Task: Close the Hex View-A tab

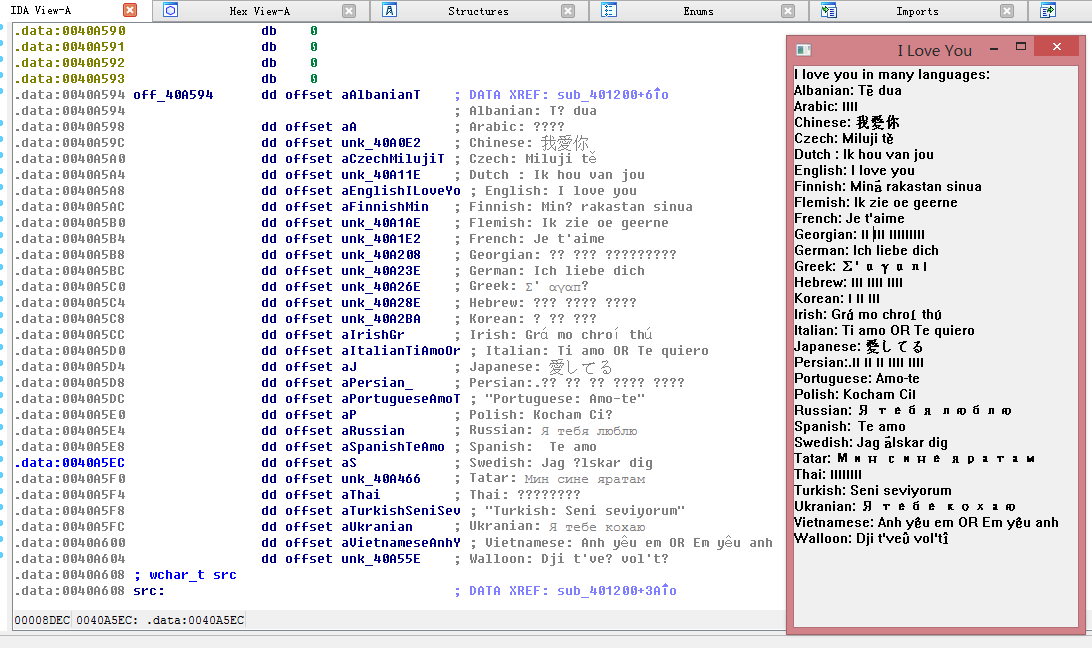Action: [x=349, y=11]
